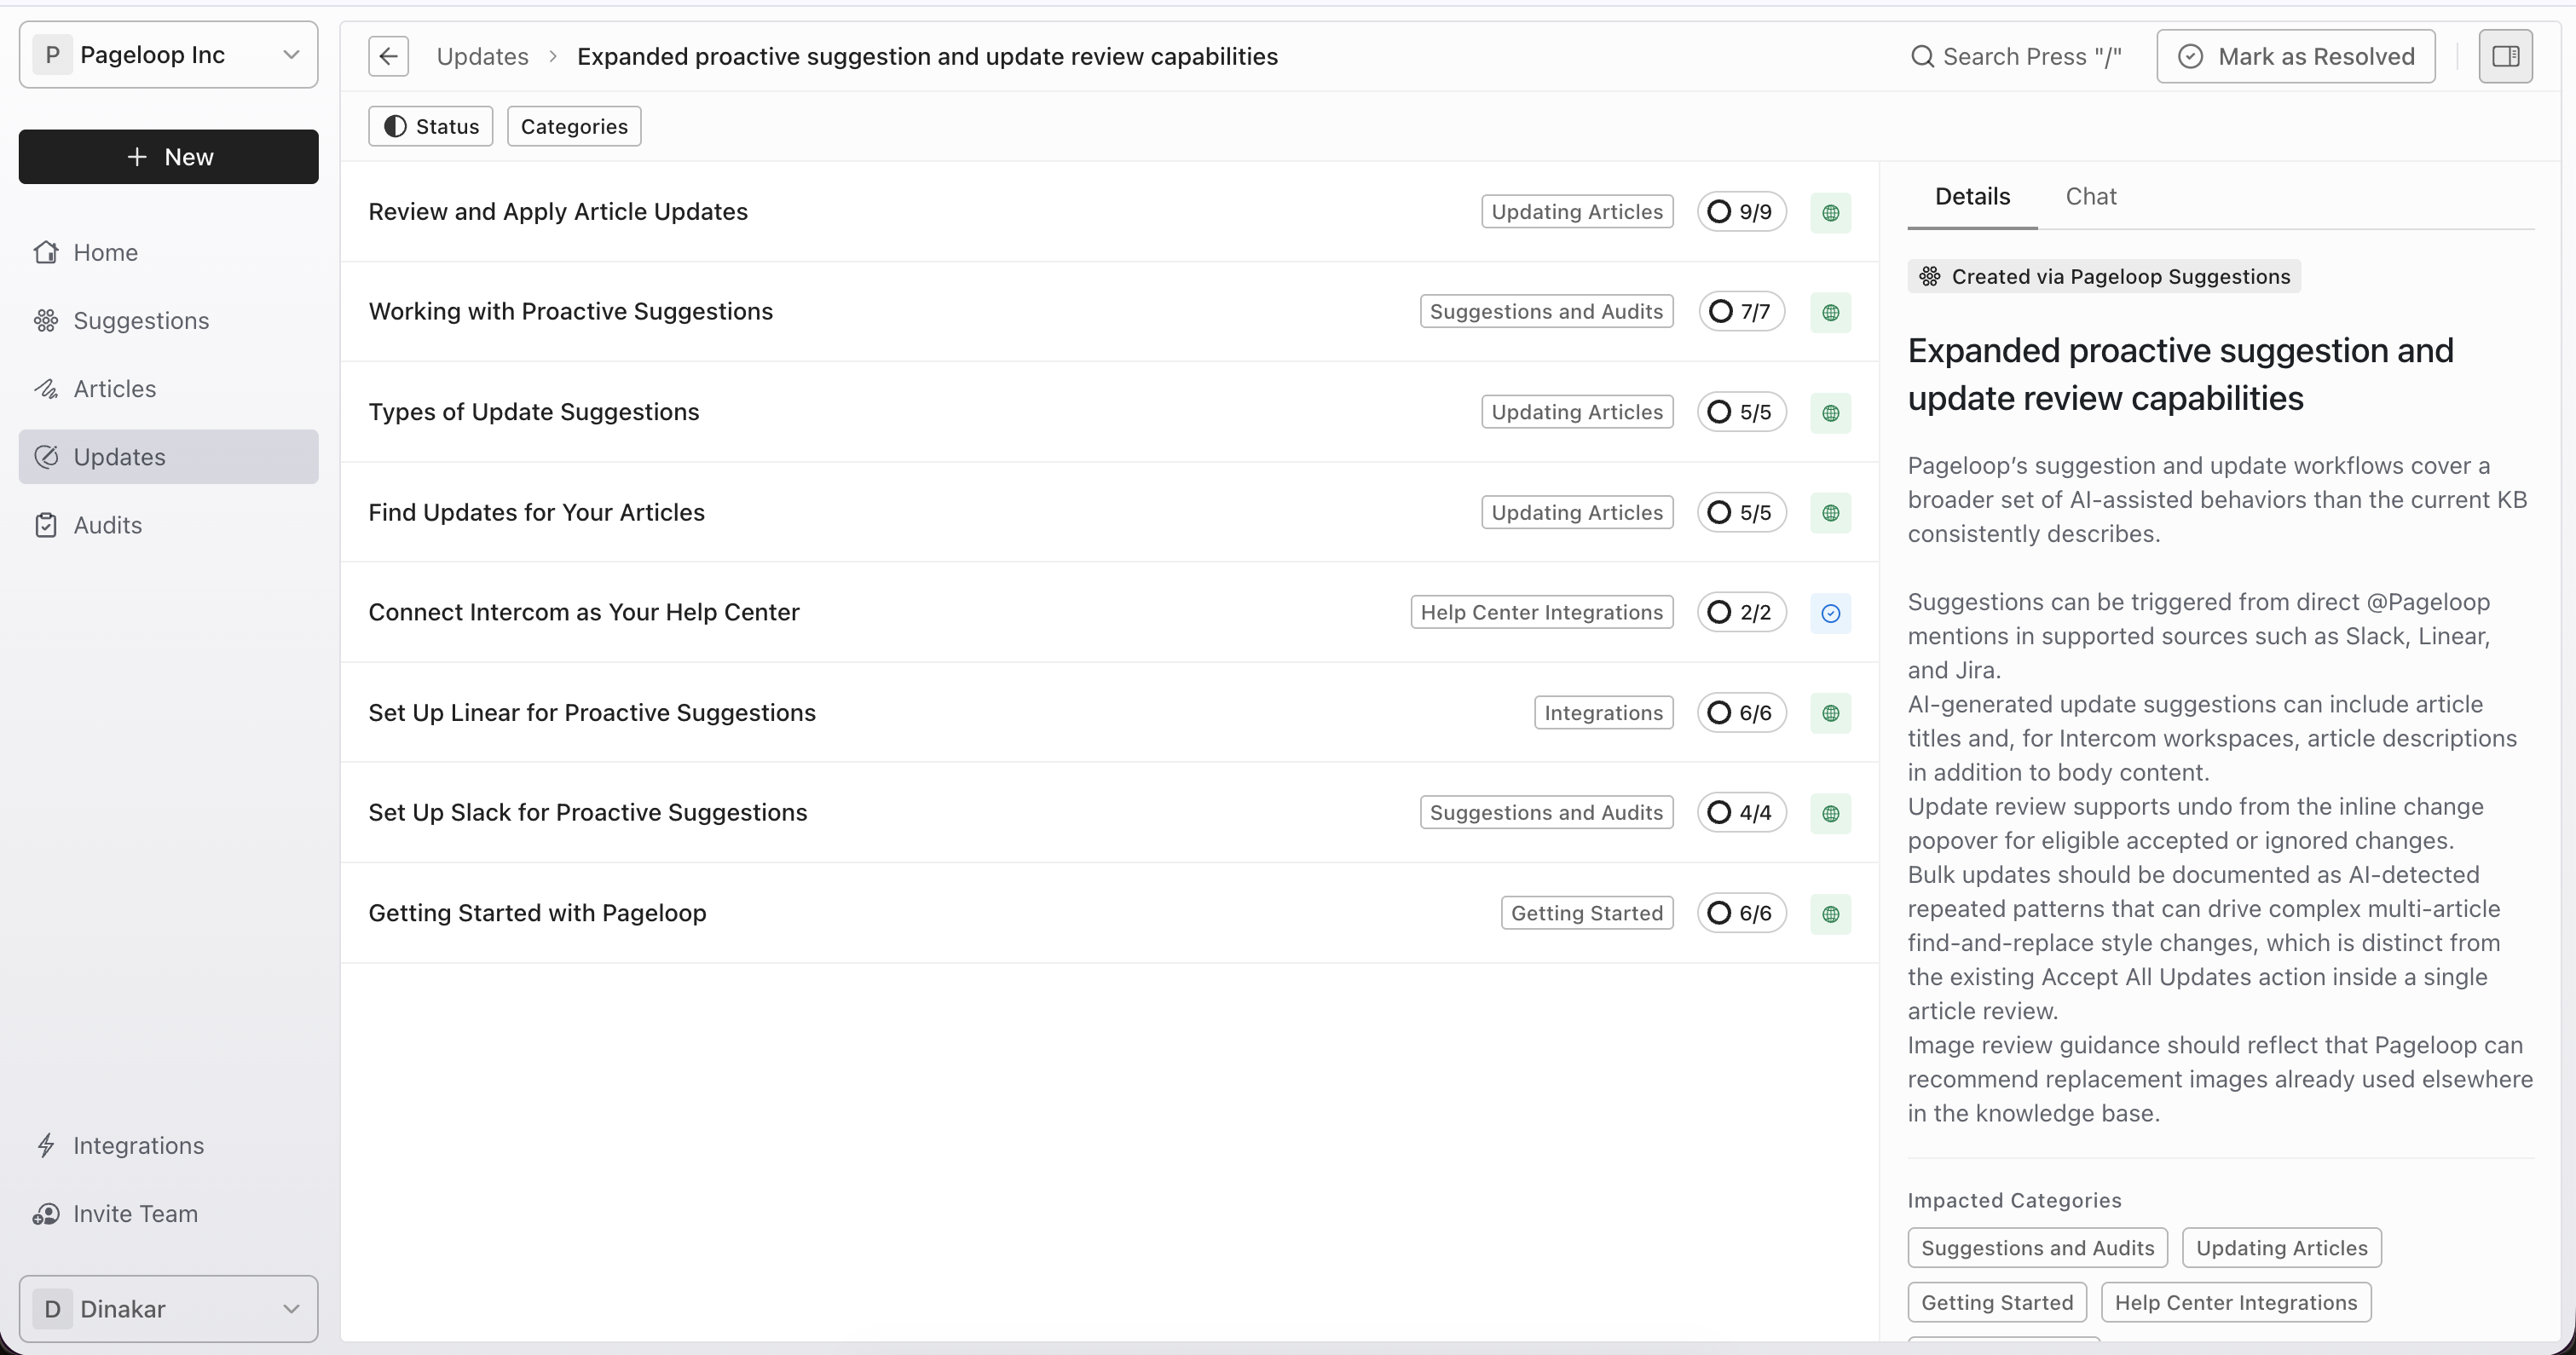
Task: Open Suggestions in sidebar
Action: click(168, 320)
